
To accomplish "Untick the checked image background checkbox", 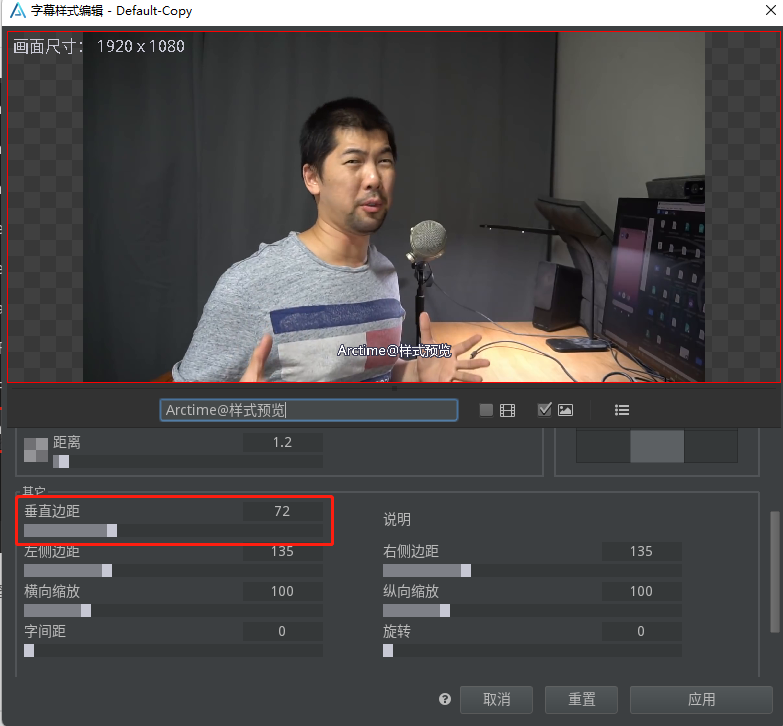I will click(544, 410).
